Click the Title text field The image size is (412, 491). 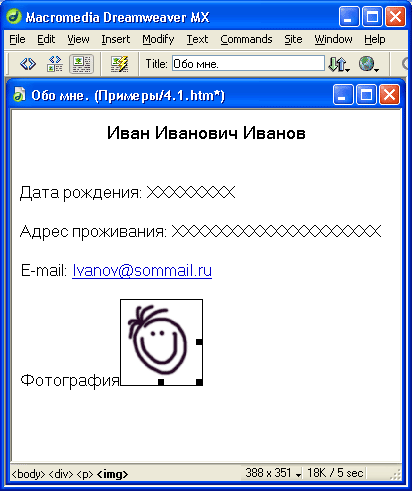(248, 63)
